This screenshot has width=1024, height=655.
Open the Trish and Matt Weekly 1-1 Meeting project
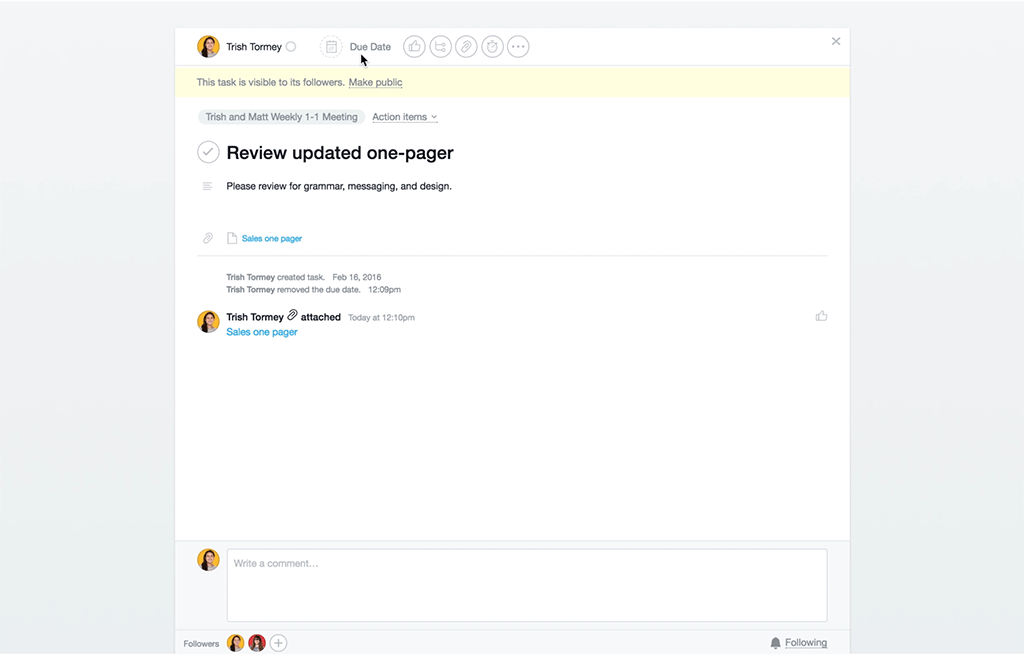tap(281, 117)
